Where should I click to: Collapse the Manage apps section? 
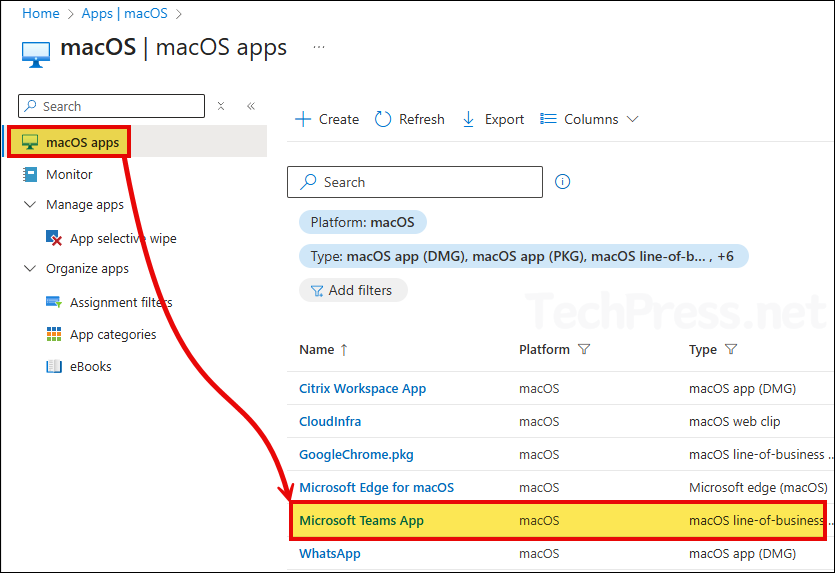(30, 204)
